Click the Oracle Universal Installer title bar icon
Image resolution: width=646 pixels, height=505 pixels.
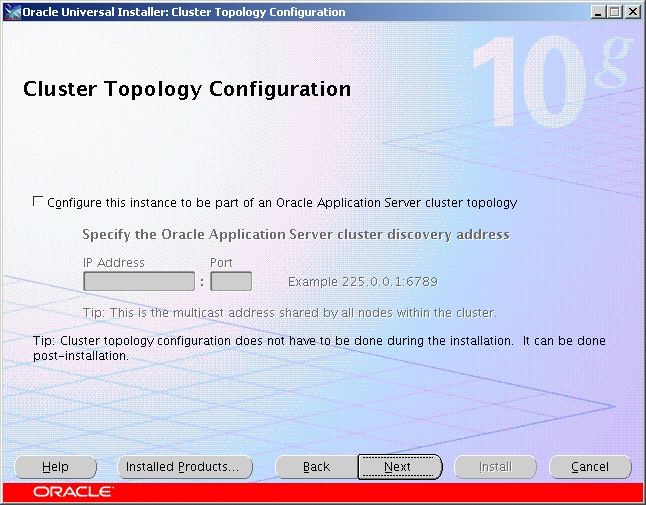12,12
